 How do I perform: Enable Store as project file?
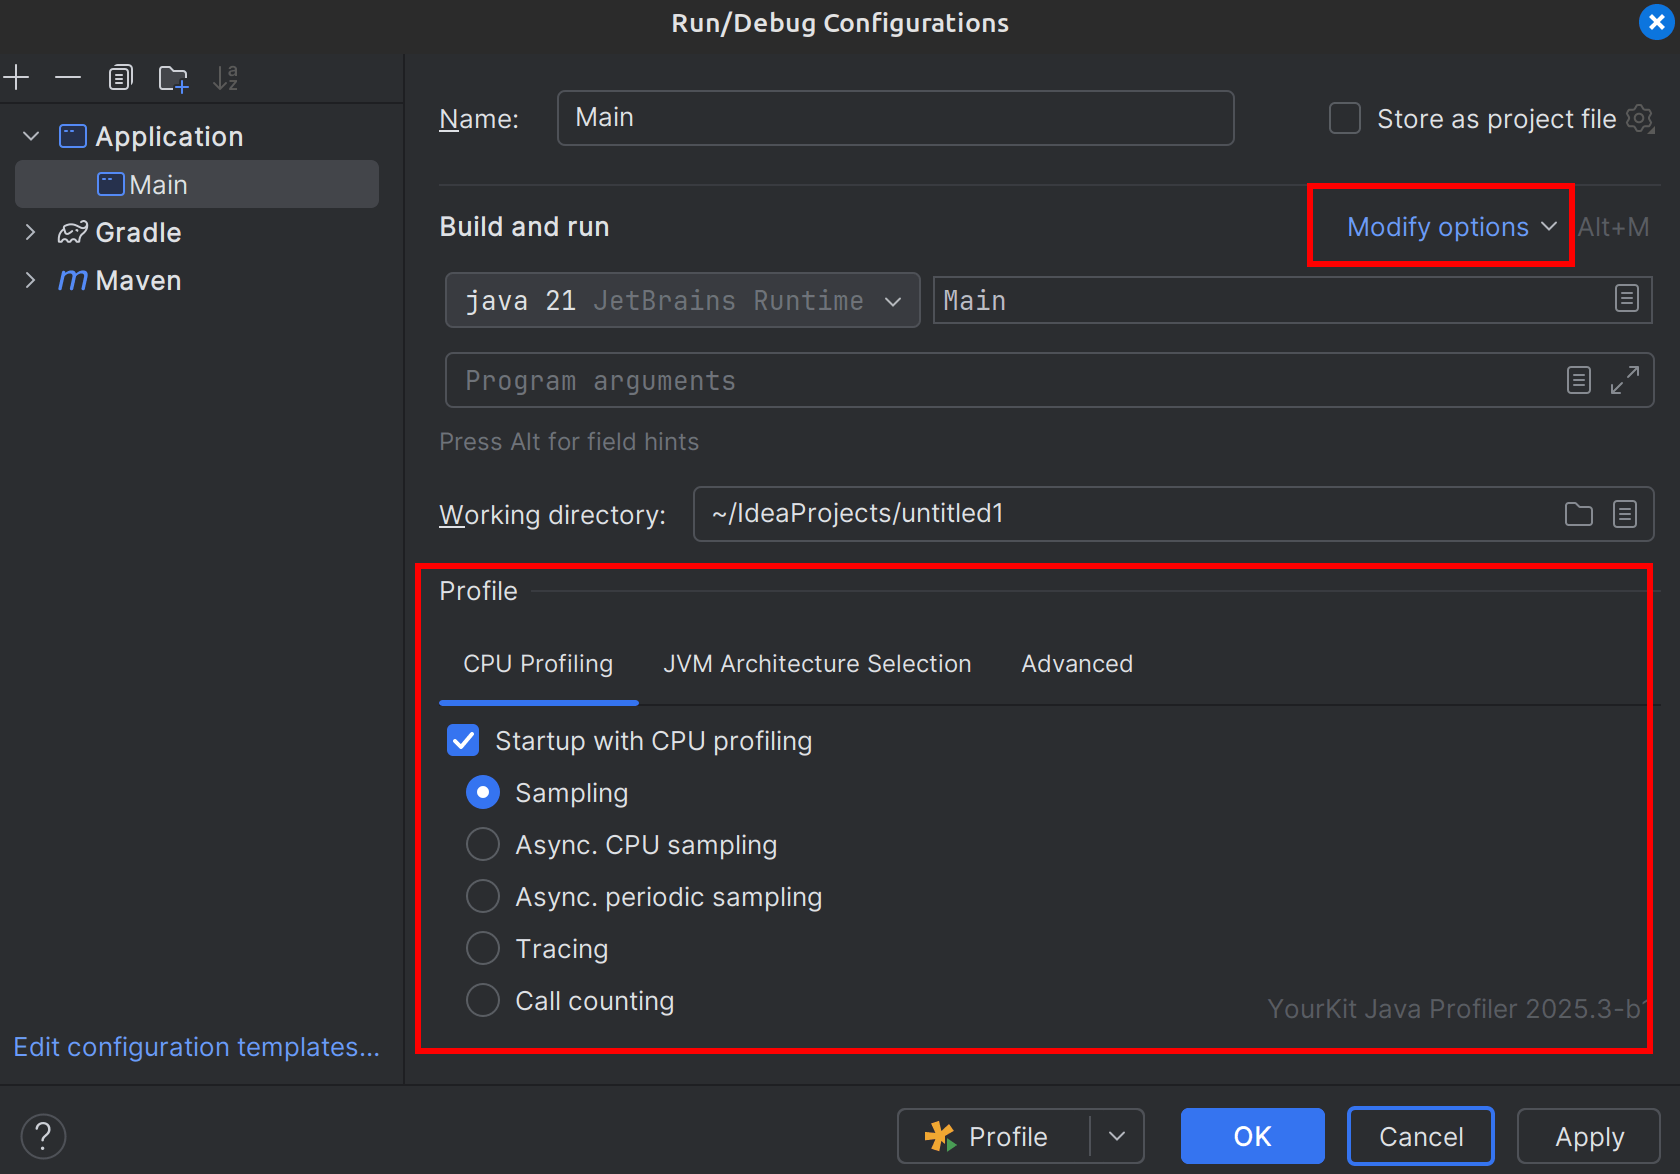click(1345, 118)
